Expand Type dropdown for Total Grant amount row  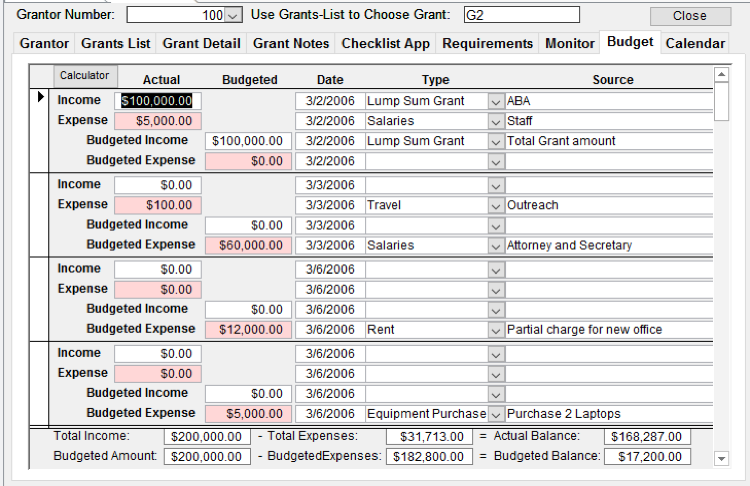click(496, 142)
